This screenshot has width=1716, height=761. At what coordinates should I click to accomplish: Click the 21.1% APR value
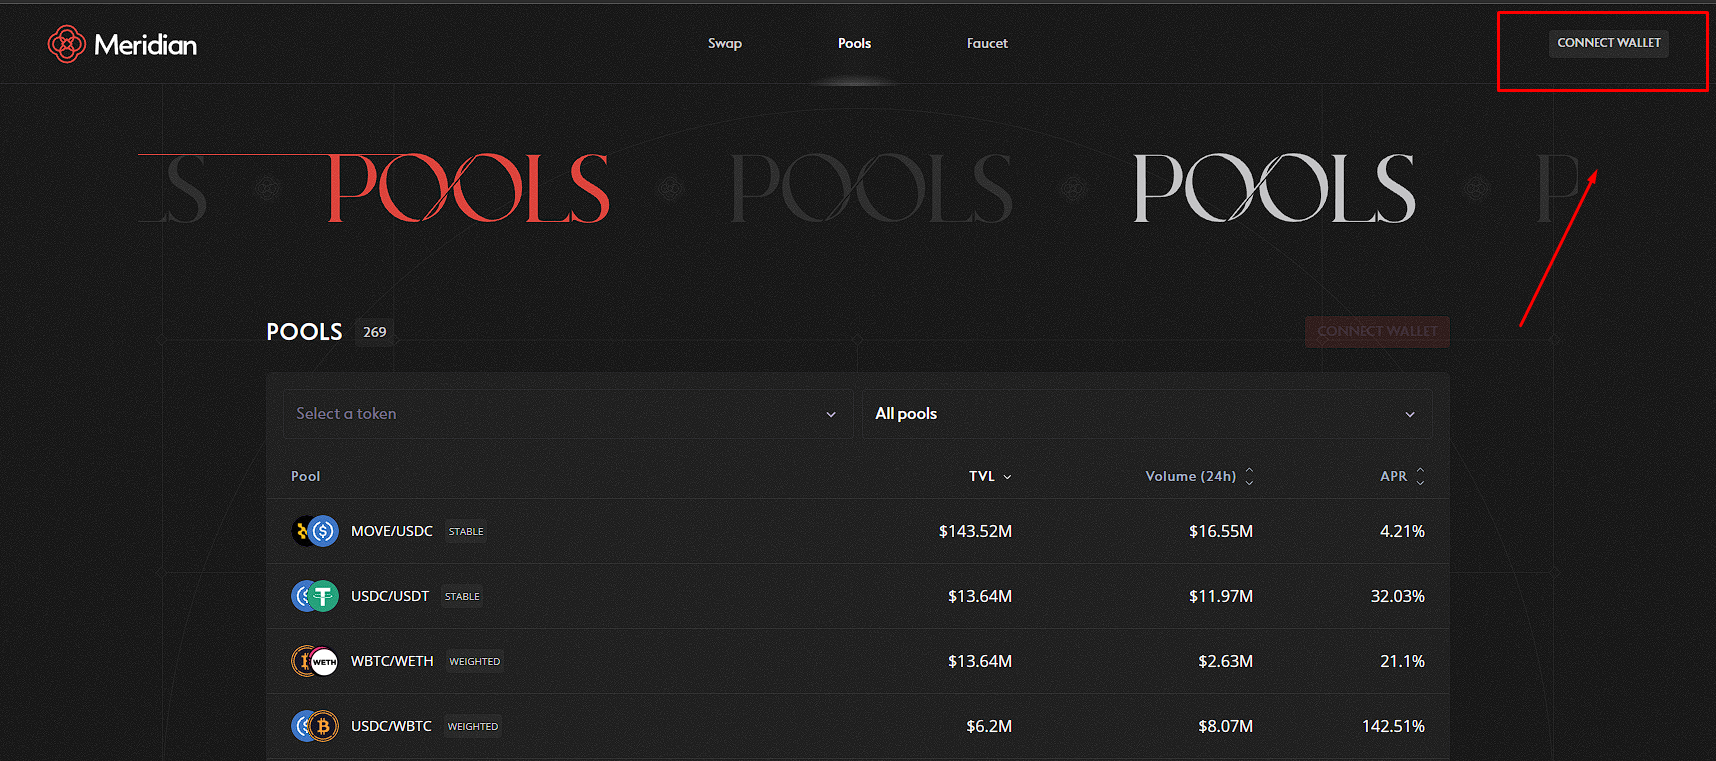click(x=1402, y=661)
